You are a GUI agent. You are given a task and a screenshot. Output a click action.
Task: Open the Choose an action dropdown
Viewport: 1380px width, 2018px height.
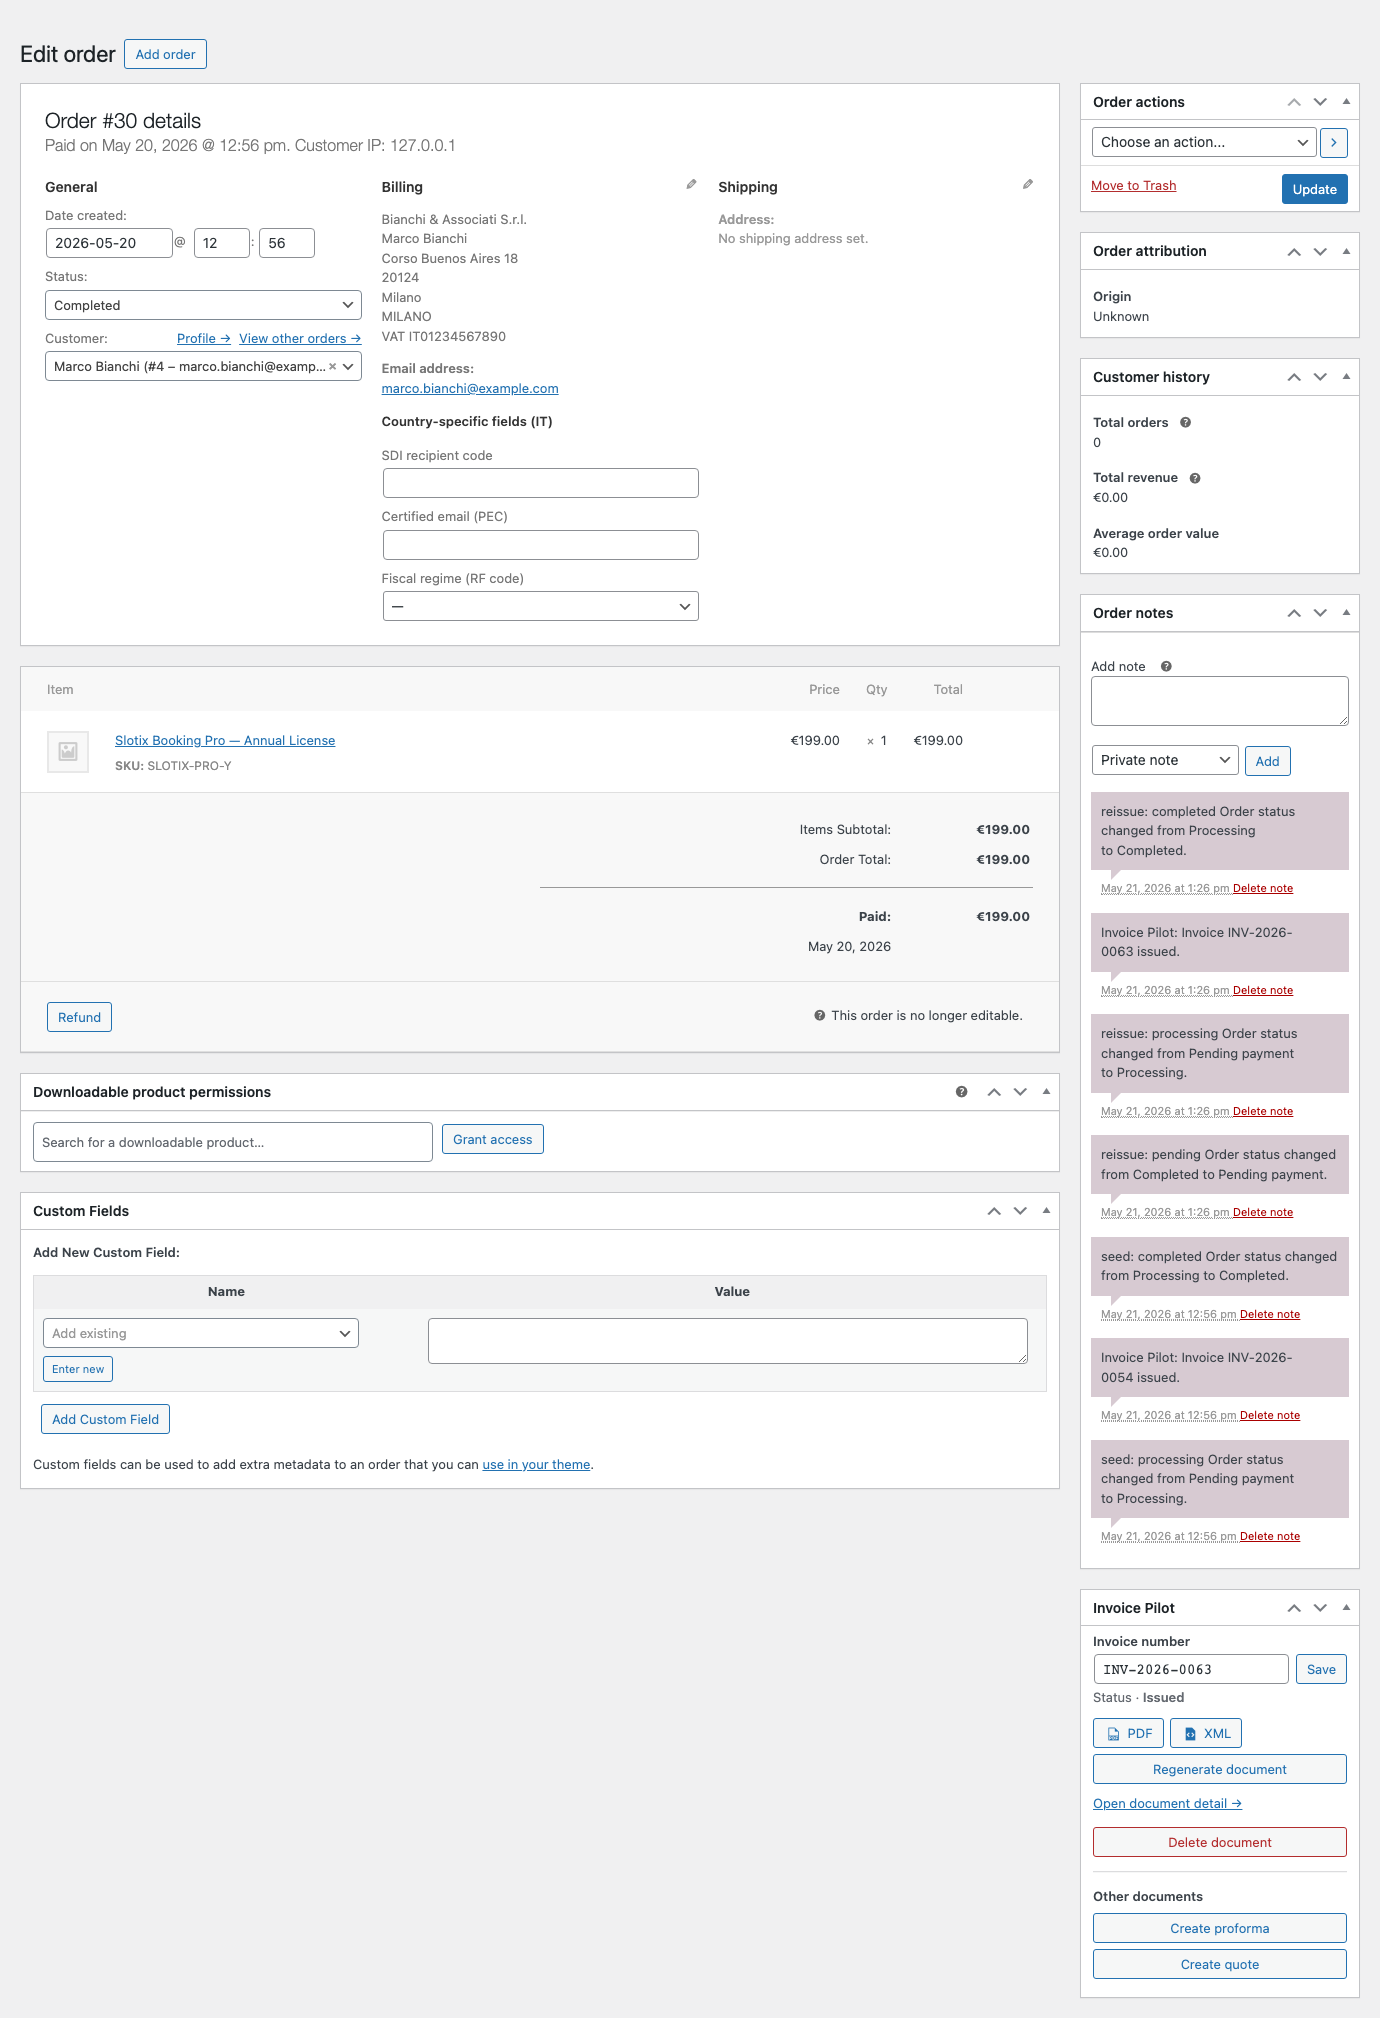[1204, 142]
